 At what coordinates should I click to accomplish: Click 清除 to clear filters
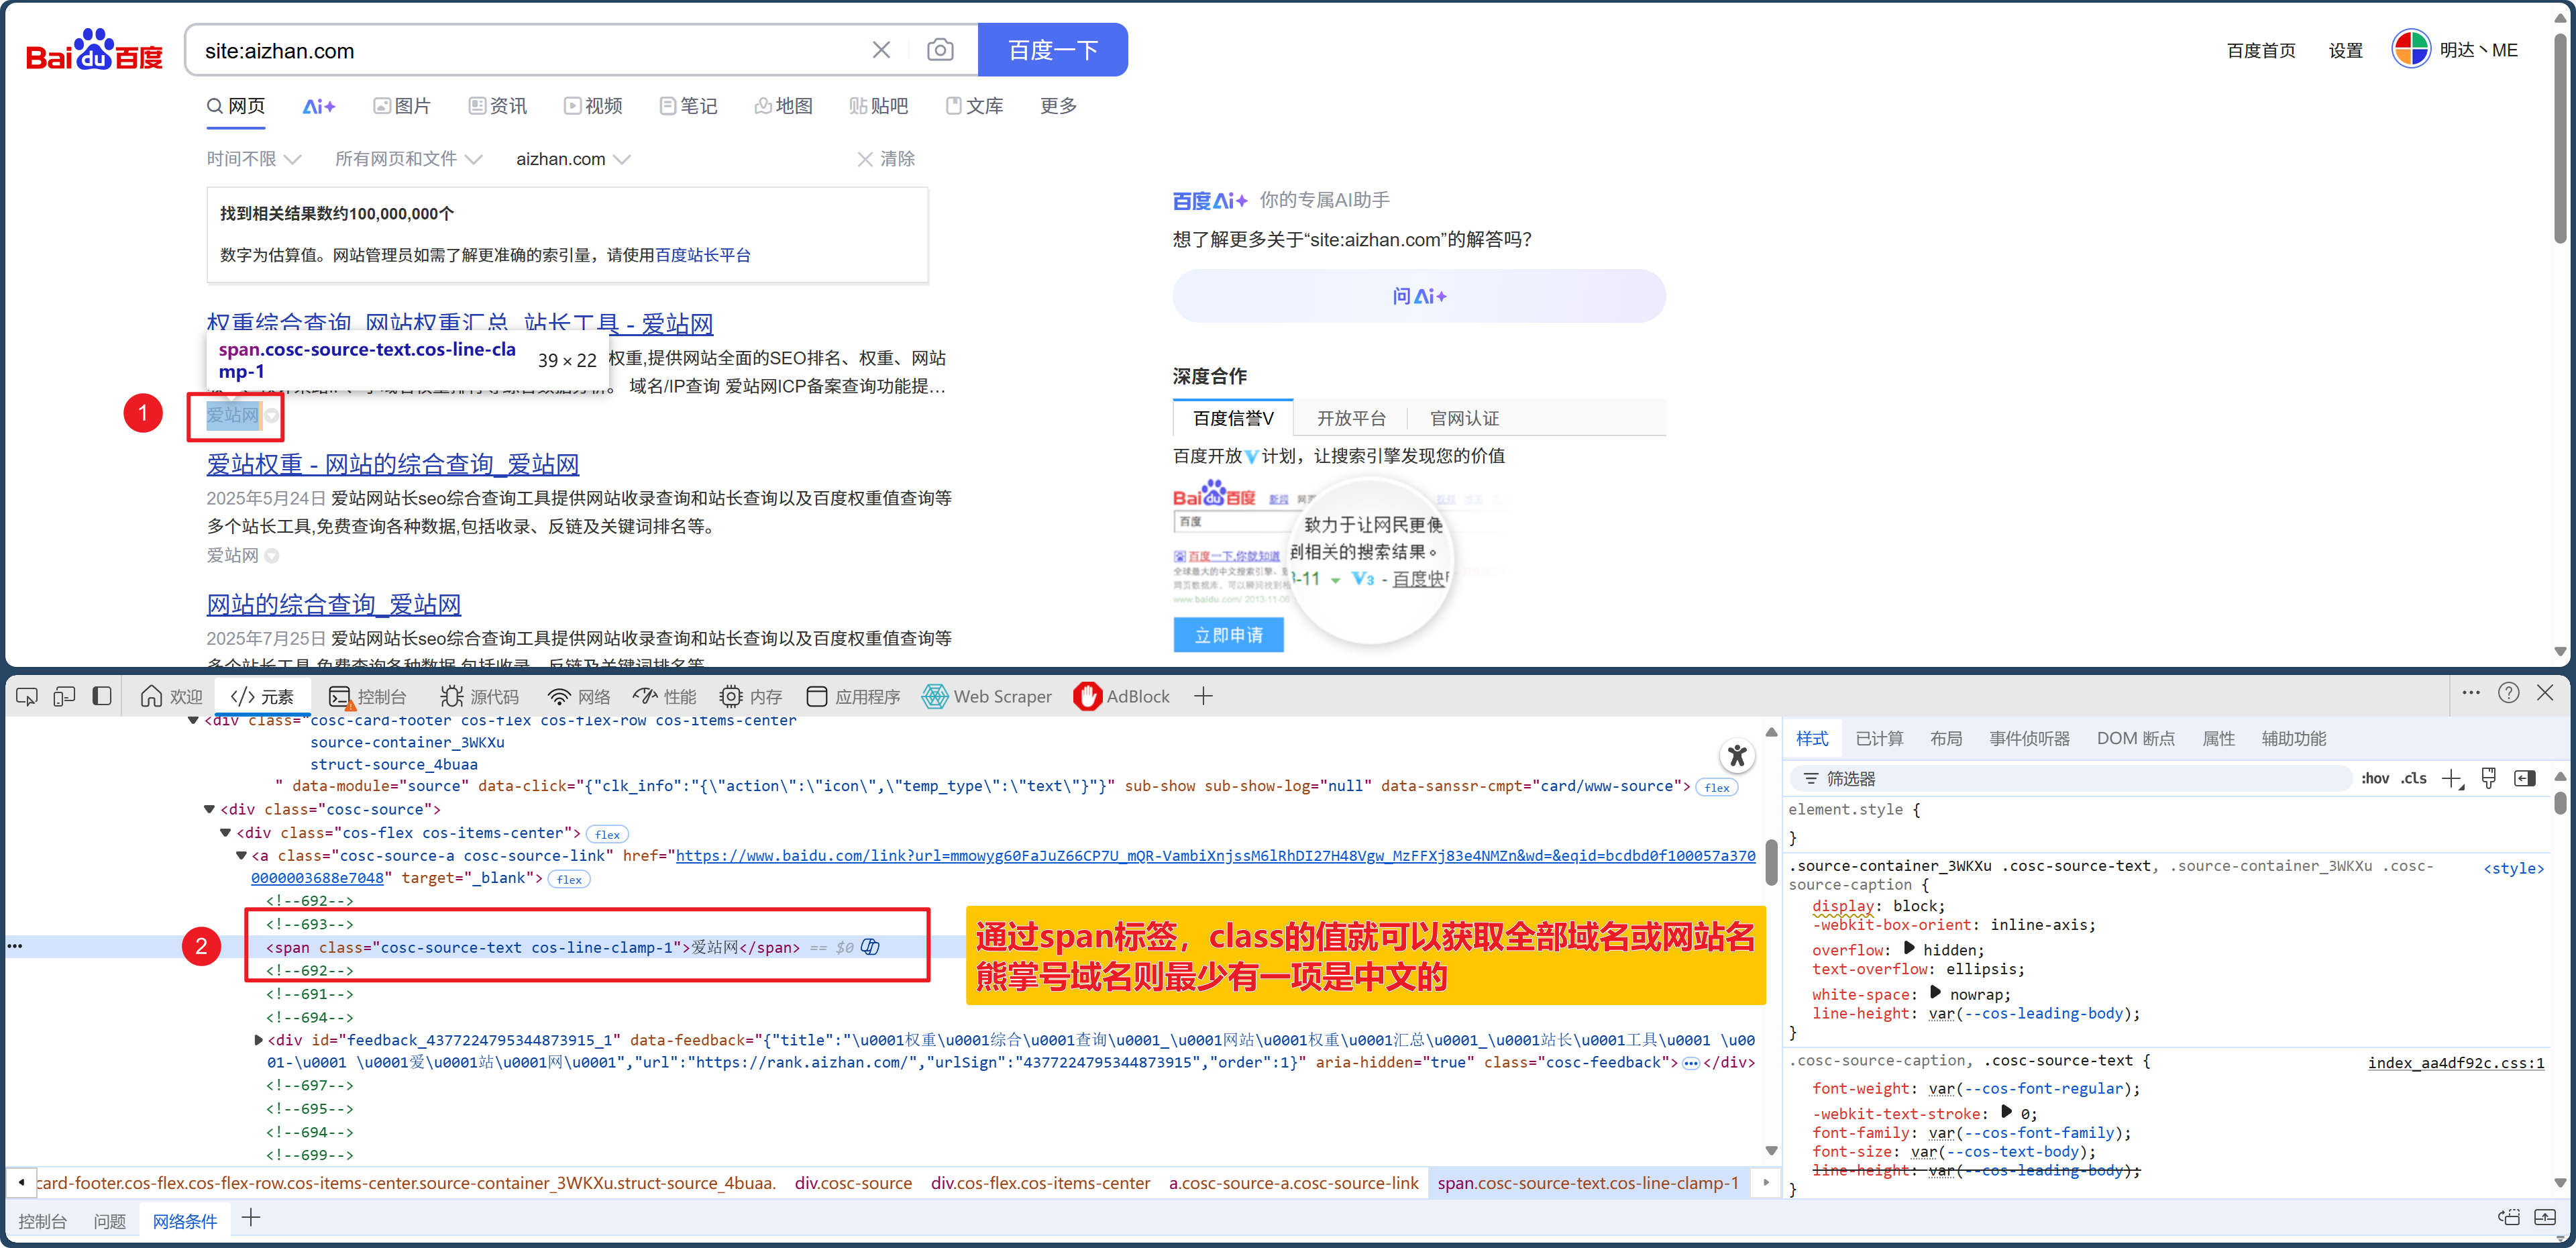tap(886, 159)
